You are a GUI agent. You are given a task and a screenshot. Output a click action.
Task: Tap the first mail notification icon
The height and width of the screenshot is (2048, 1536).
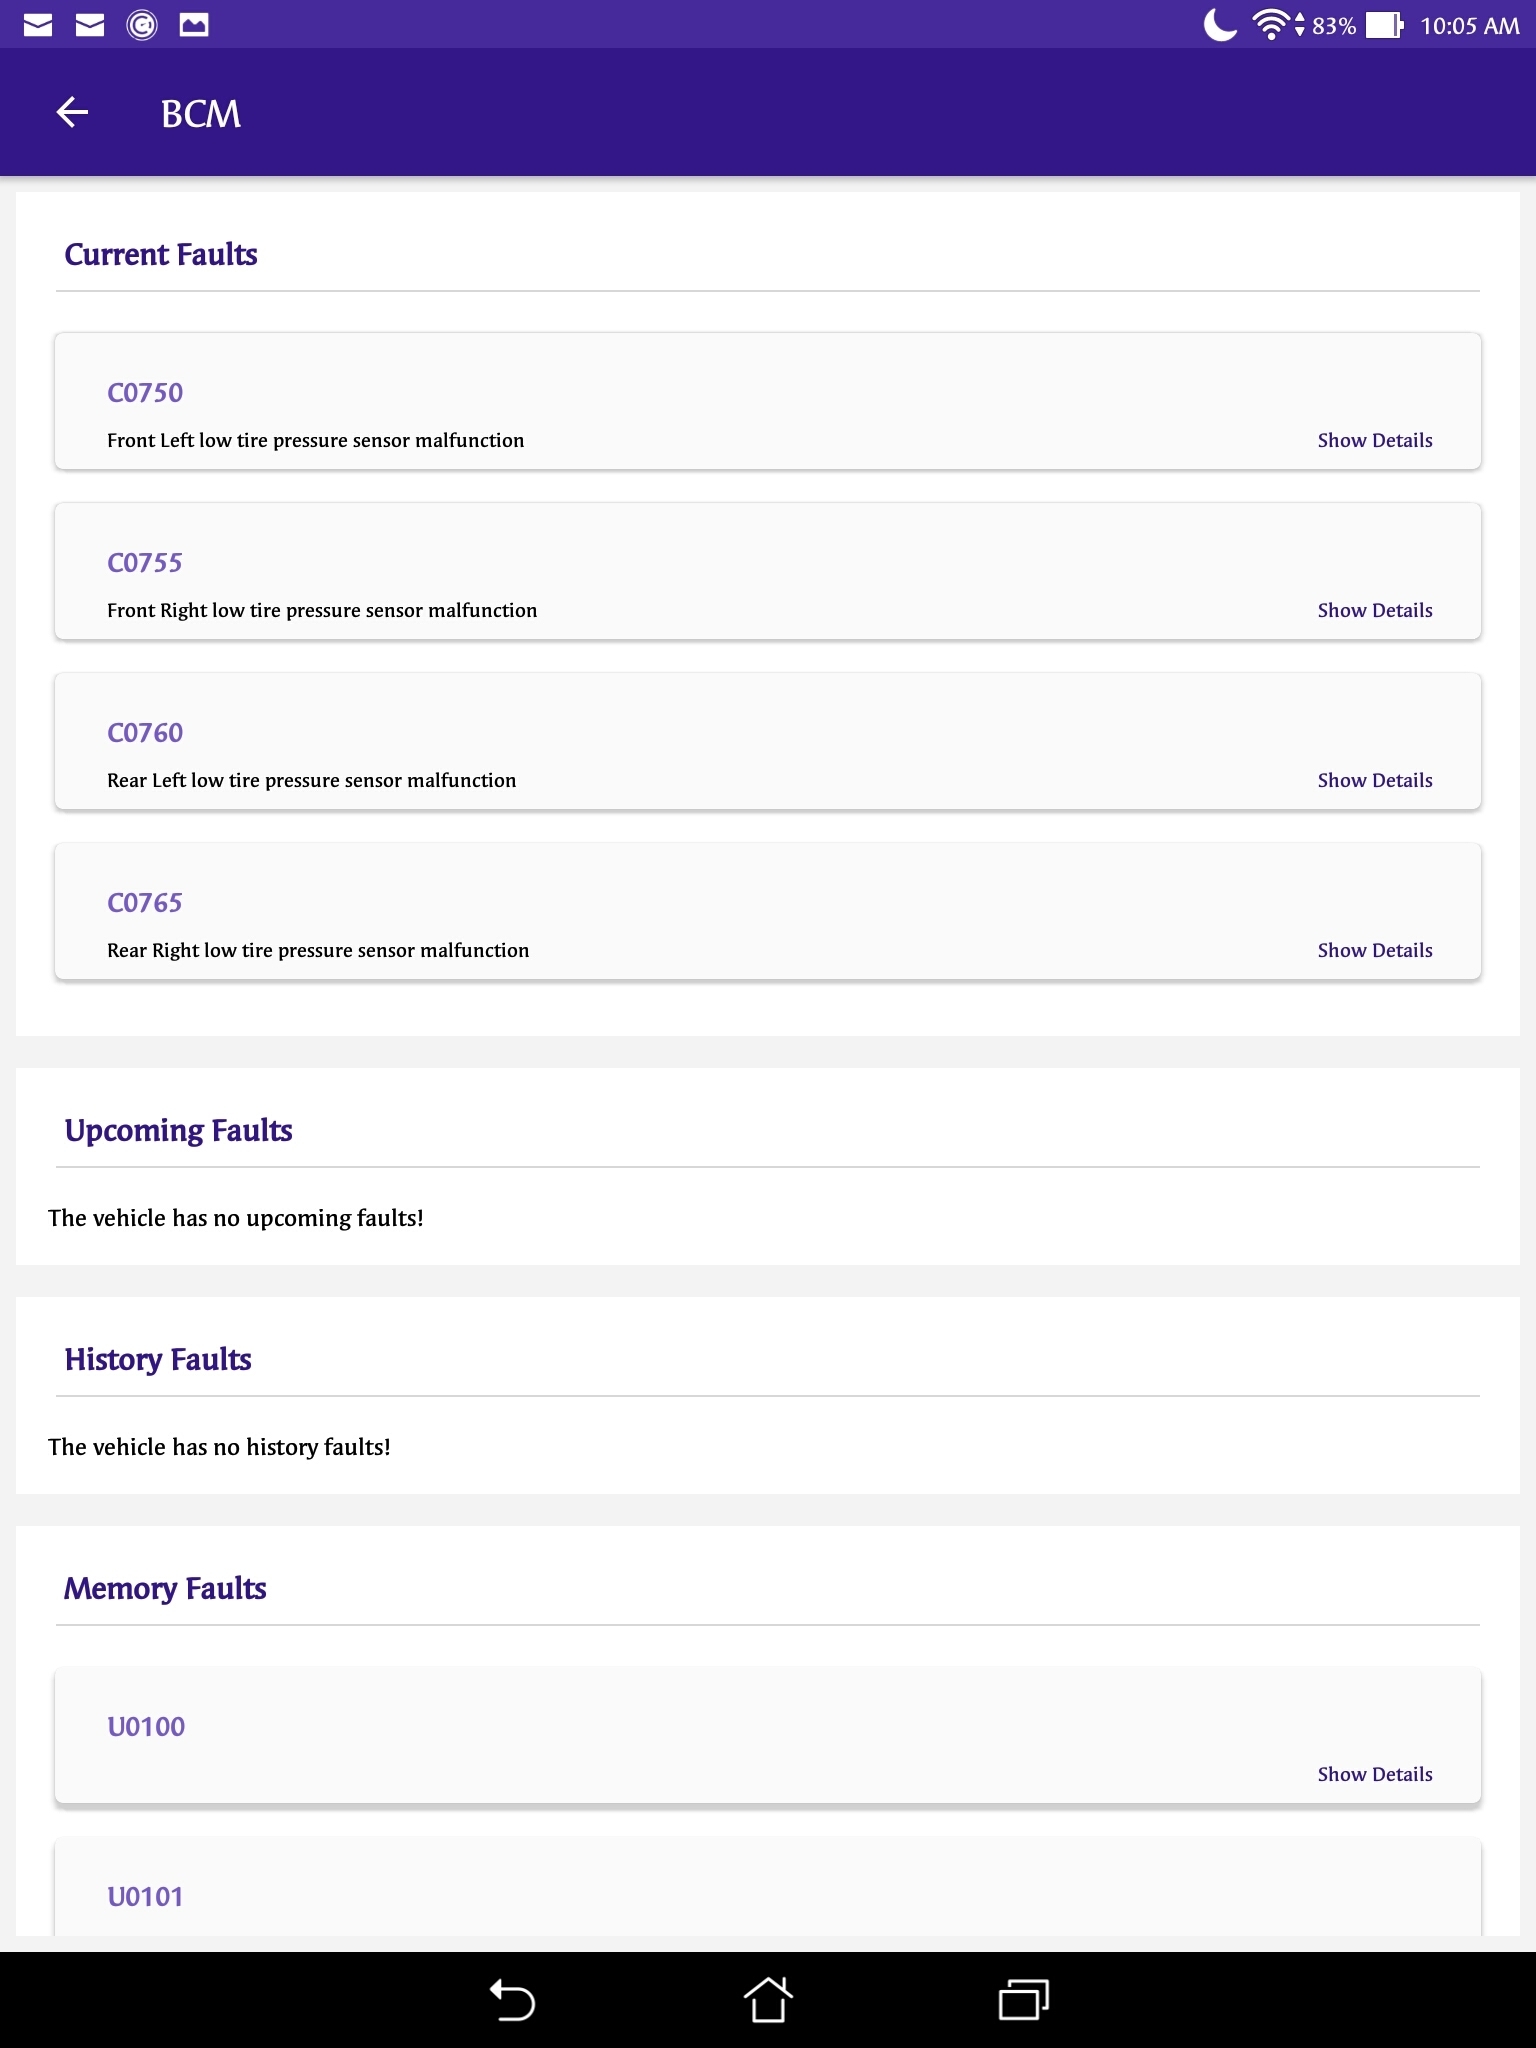[38, 24]
